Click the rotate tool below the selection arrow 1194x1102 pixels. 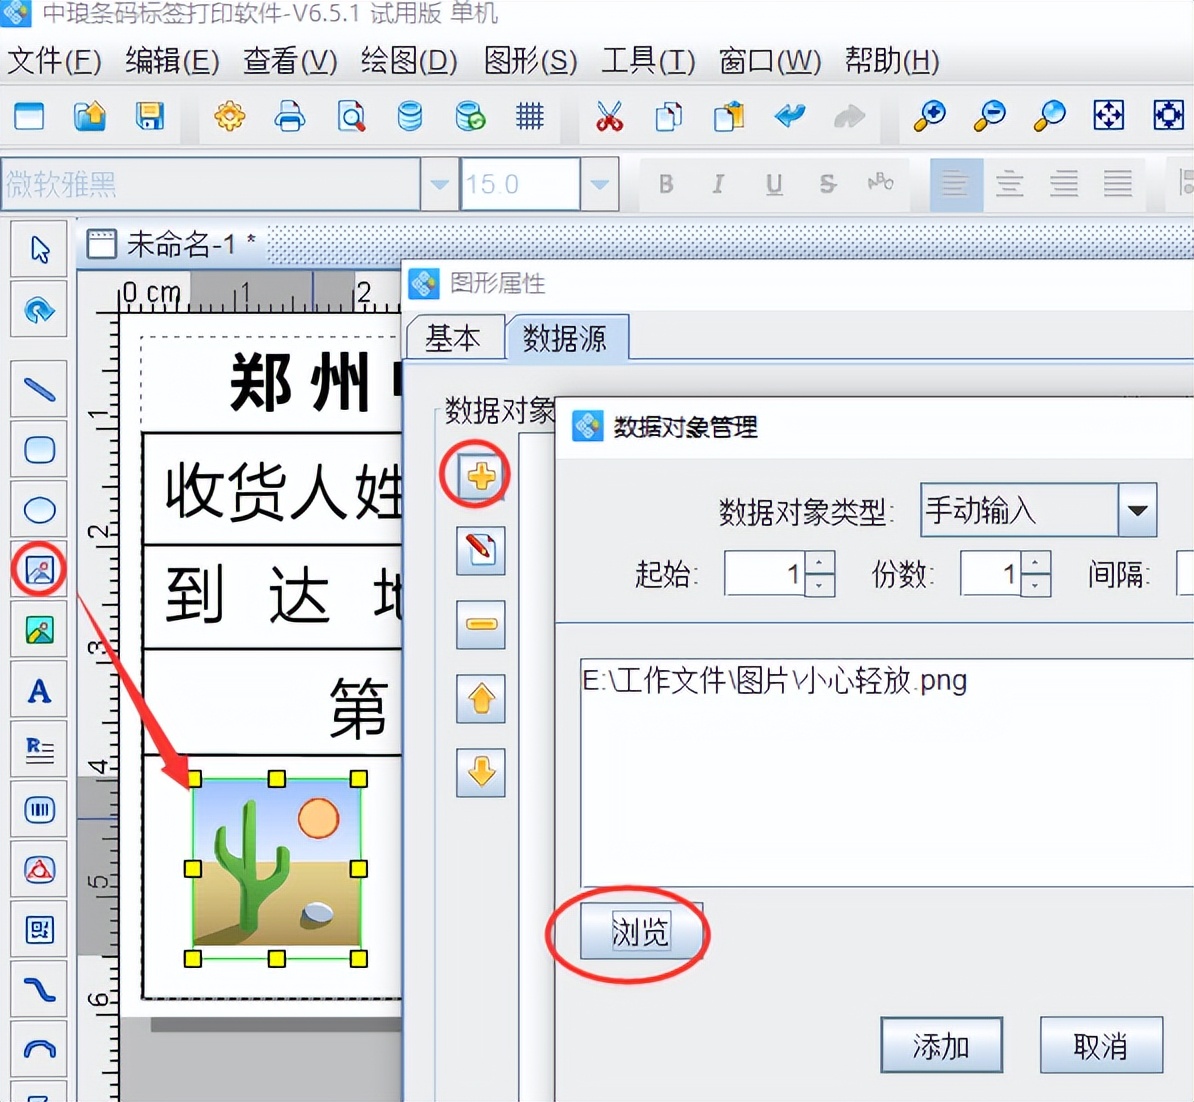coord(38,309)
